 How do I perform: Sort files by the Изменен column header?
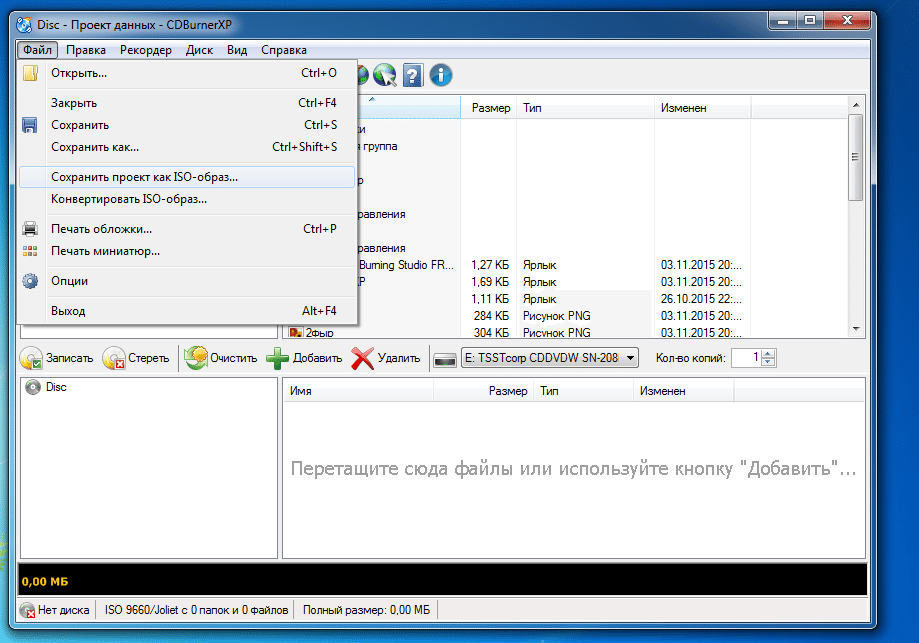683,108
